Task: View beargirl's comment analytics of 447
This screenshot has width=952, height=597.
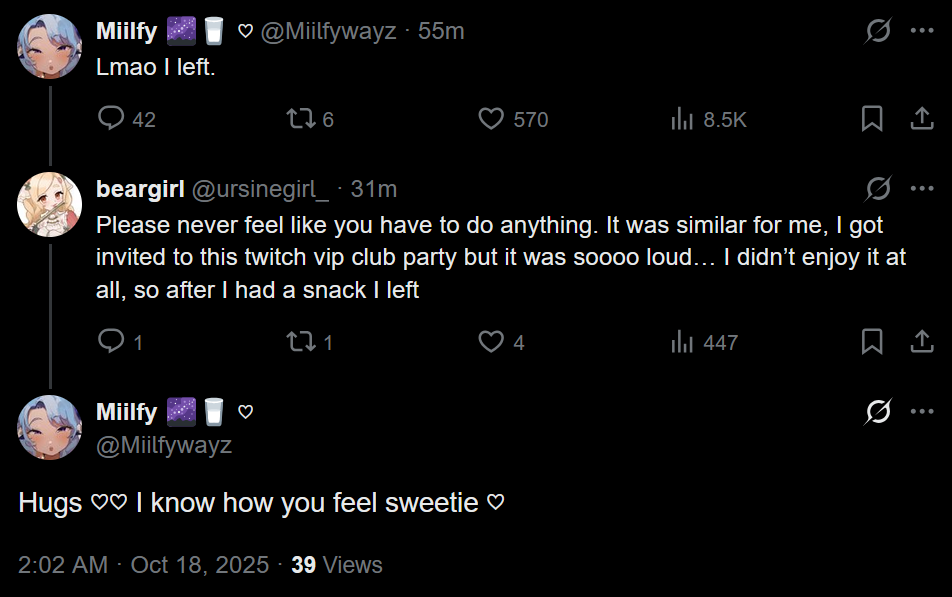Action: pyautogui.click(x=682, y=342)
